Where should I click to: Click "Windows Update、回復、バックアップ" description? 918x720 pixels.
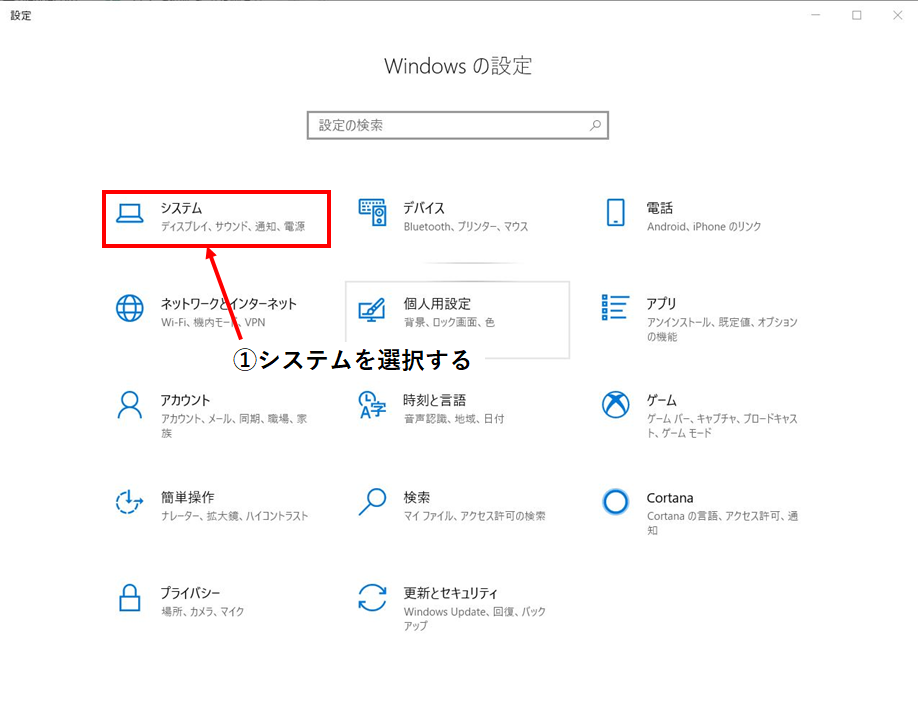474,618
